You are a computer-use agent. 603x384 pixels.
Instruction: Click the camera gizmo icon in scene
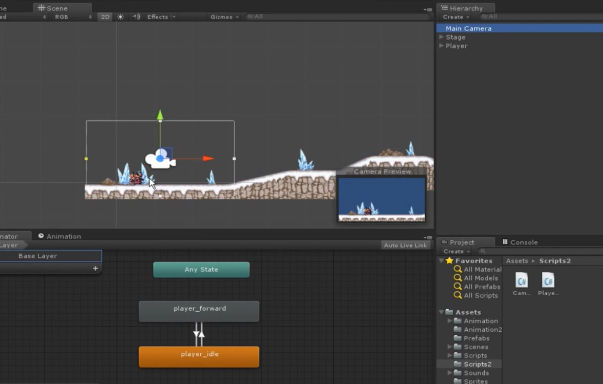[x=160, y=158]
